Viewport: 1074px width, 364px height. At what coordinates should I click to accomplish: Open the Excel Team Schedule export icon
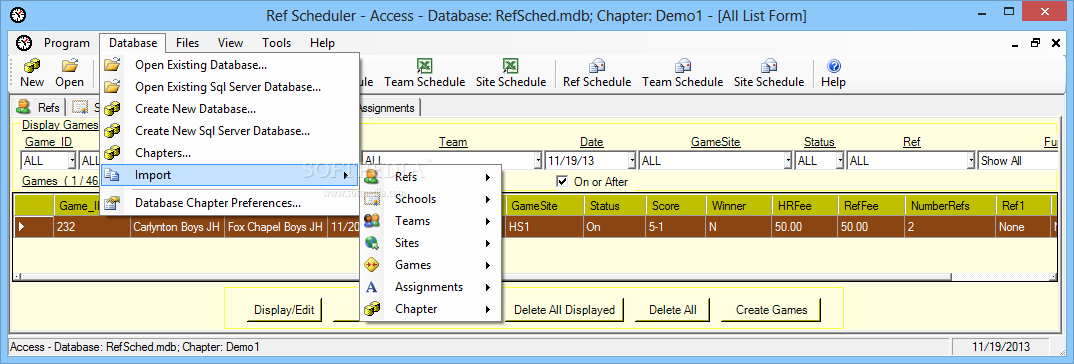pyautogui.click(x=425, y=66)
